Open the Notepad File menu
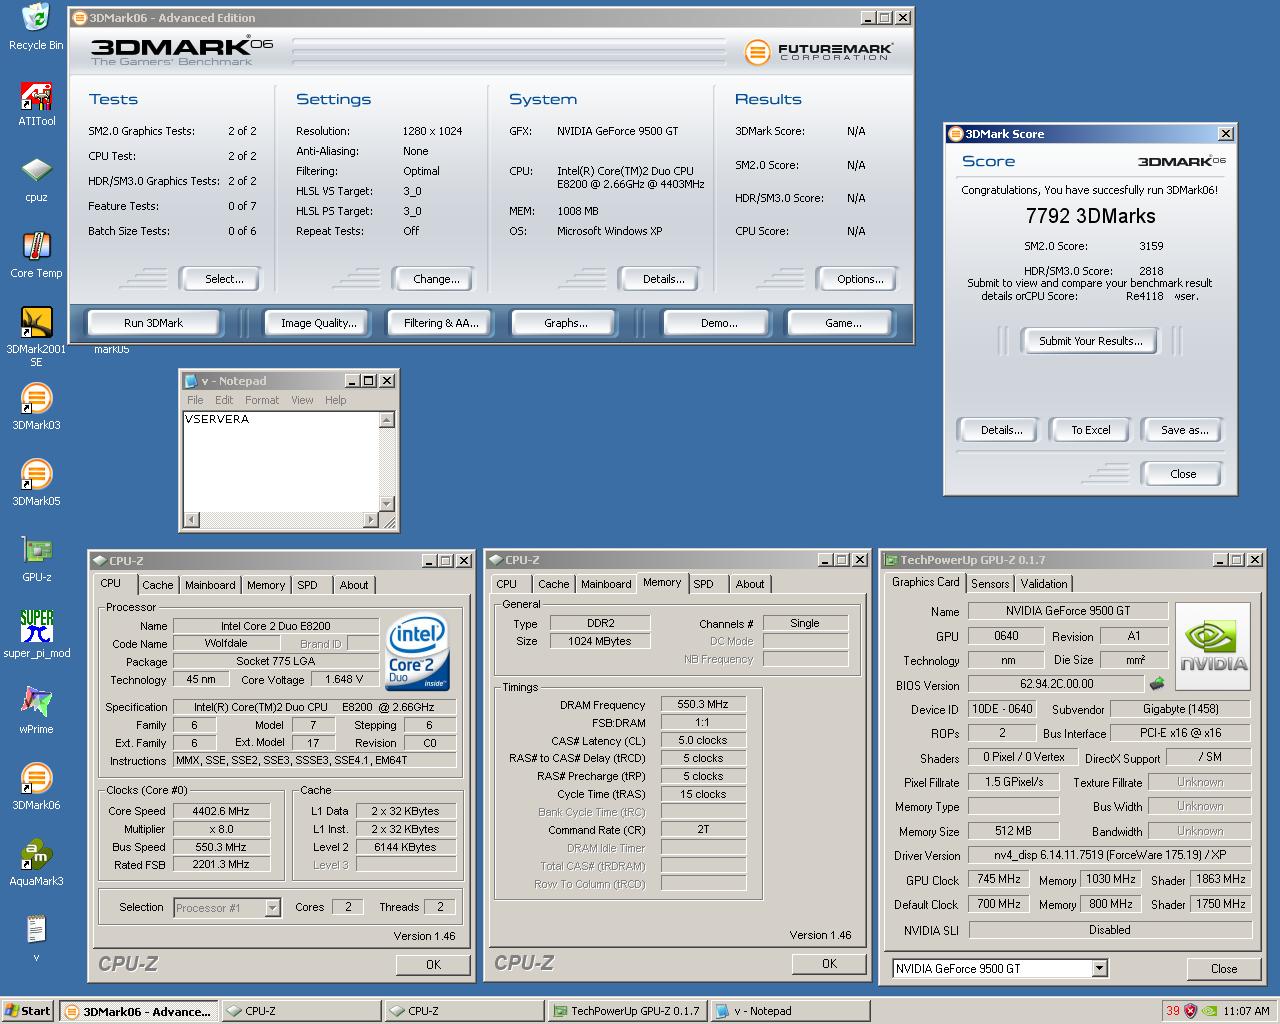 (195, 400)
